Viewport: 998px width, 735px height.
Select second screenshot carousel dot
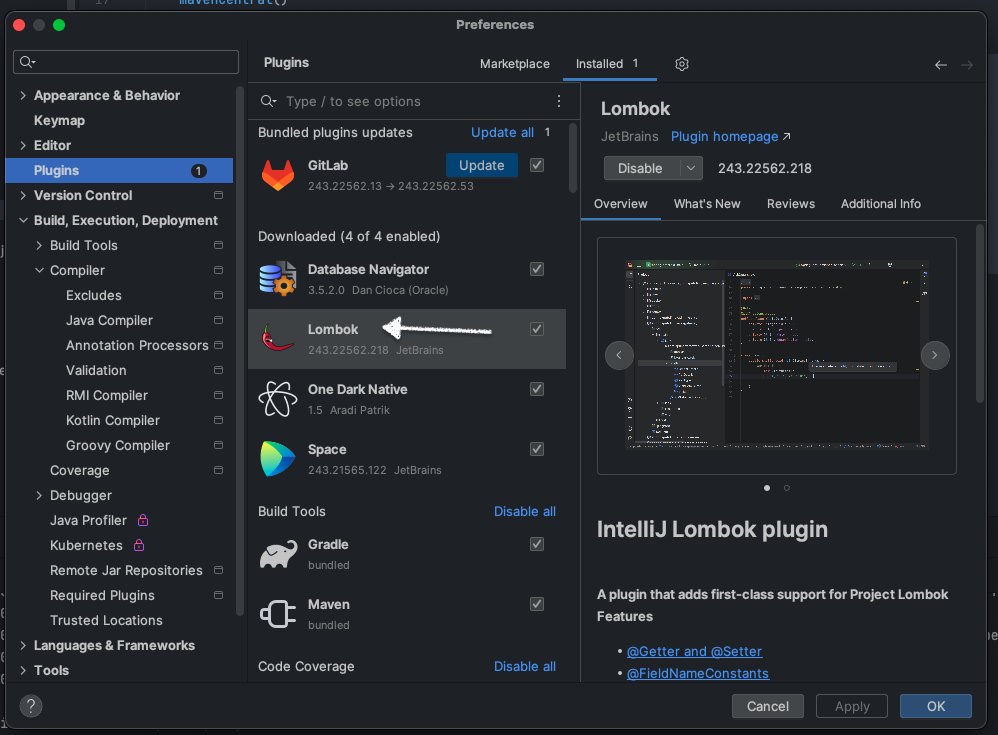tap(787, 488)
